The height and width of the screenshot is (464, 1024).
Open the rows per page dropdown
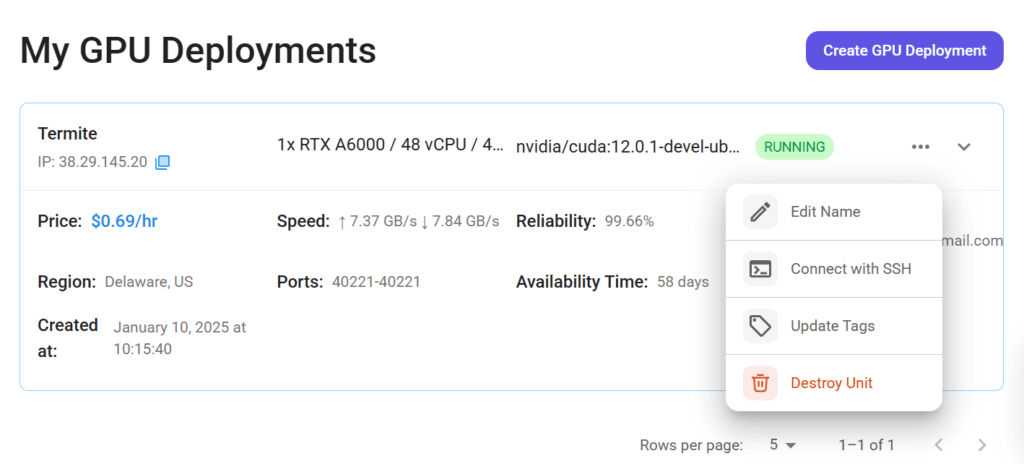click(782, 444)
